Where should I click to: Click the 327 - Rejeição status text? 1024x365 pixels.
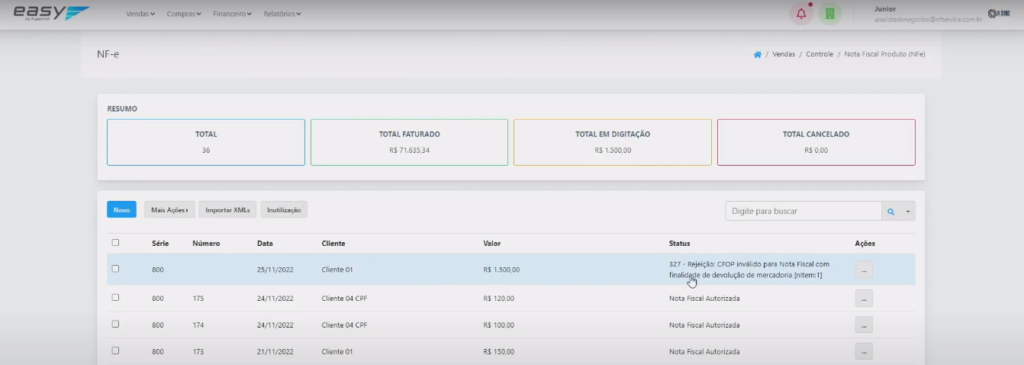click(x=749, y=270)
